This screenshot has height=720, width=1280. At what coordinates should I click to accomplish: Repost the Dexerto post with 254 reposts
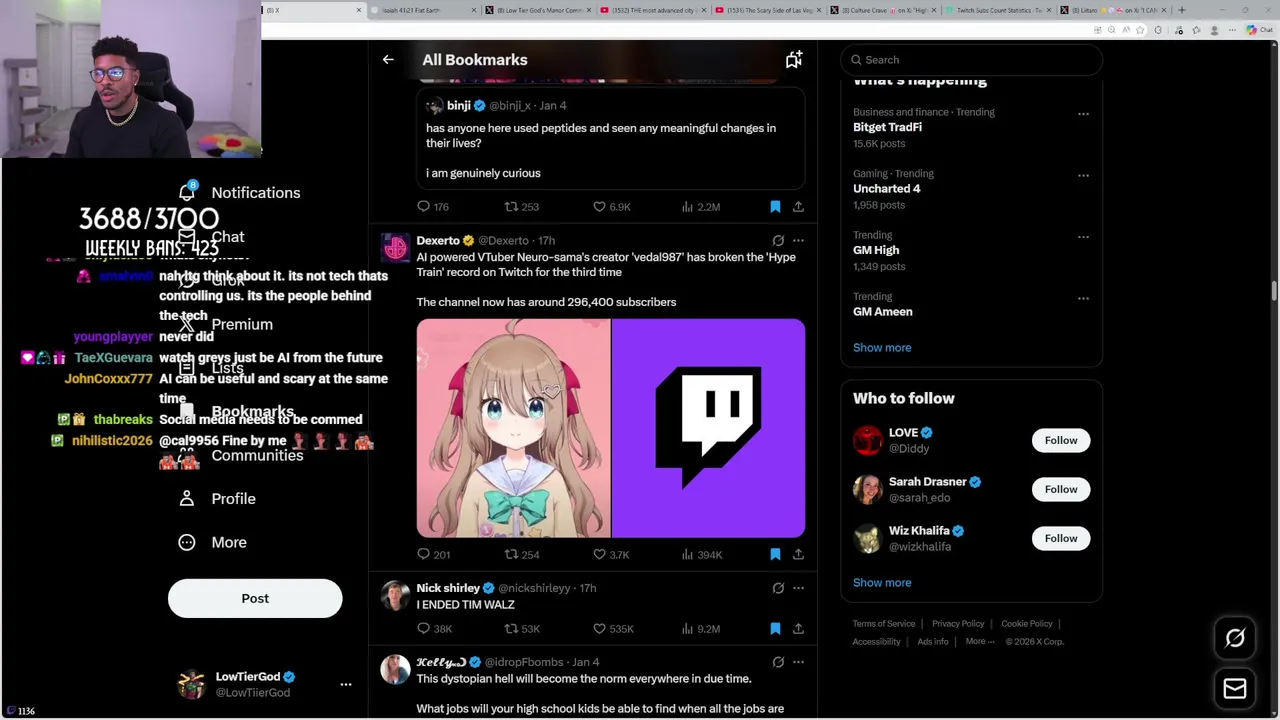(521, 554)
